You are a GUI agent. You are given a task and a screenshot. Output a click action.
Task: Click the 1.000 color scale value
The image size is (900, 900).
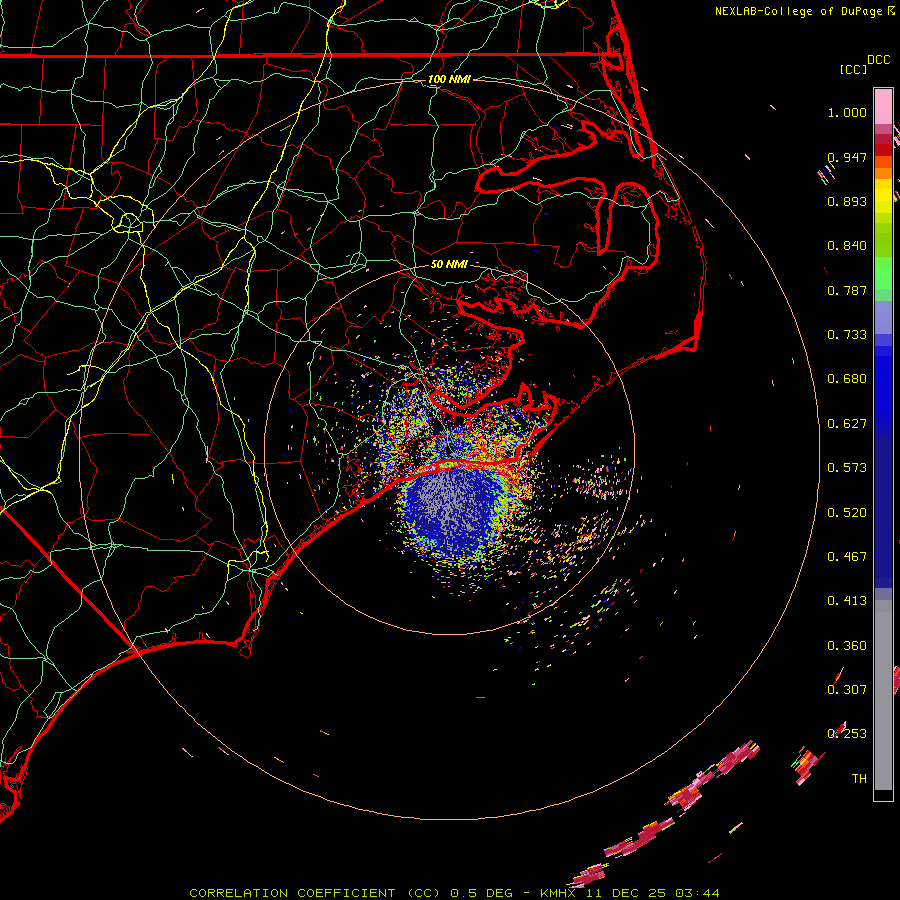coord(847,112)
